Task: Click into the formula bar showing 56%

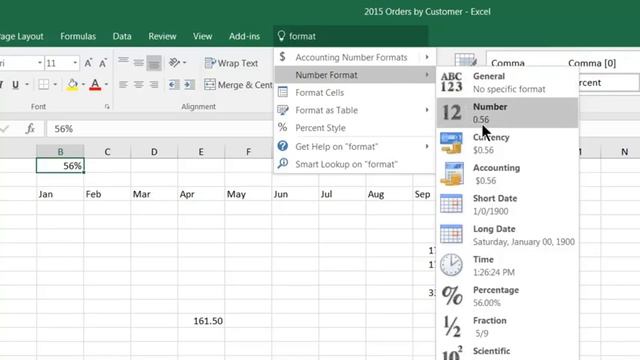Action: 159,129
